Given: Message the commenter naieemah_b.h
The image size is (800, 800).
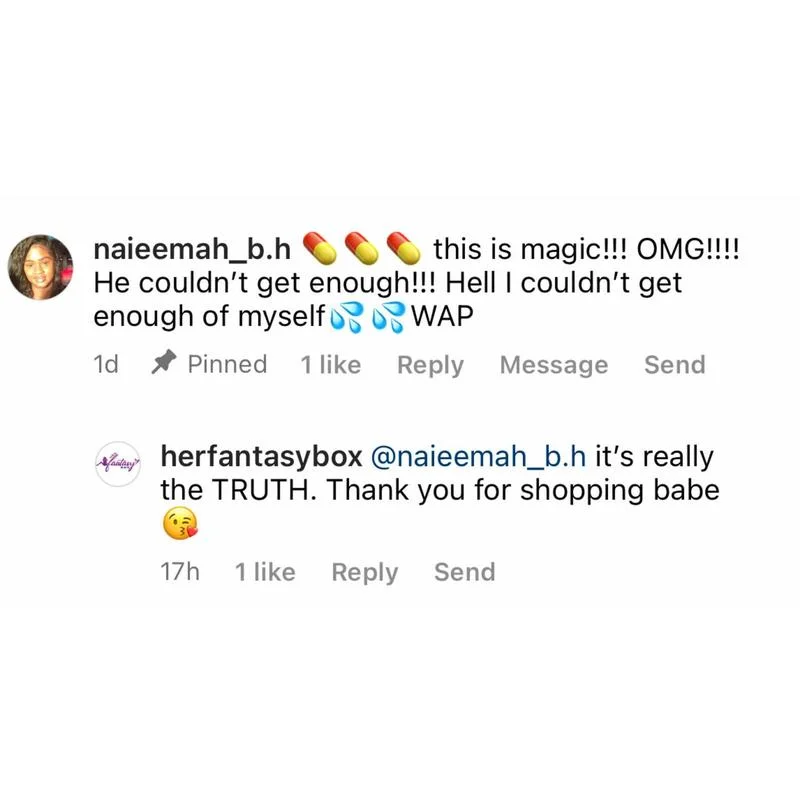Looking at the screenshot, I should (x=553, y=365).
